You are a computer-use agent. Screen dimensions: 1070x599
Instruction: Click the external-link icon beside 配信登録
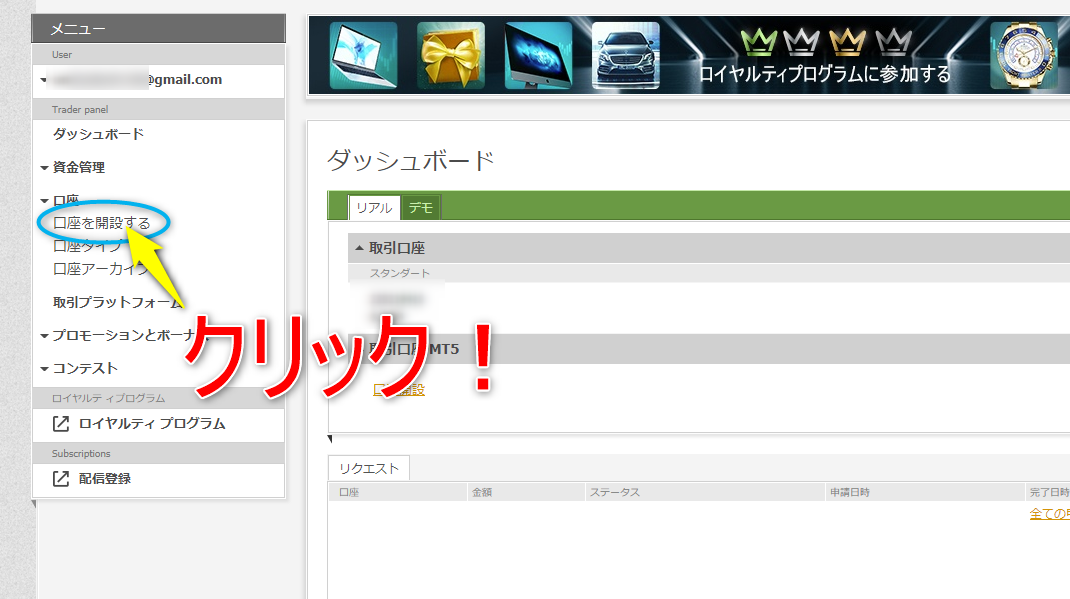(x=61, y=479)
